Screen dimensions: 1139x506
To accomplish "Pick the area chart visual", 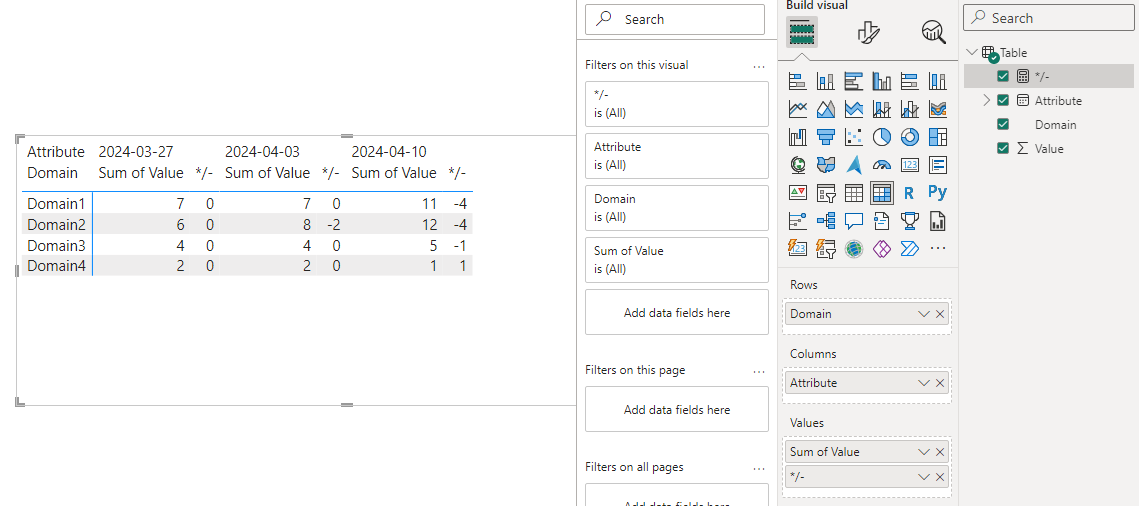I will point(825,109).
